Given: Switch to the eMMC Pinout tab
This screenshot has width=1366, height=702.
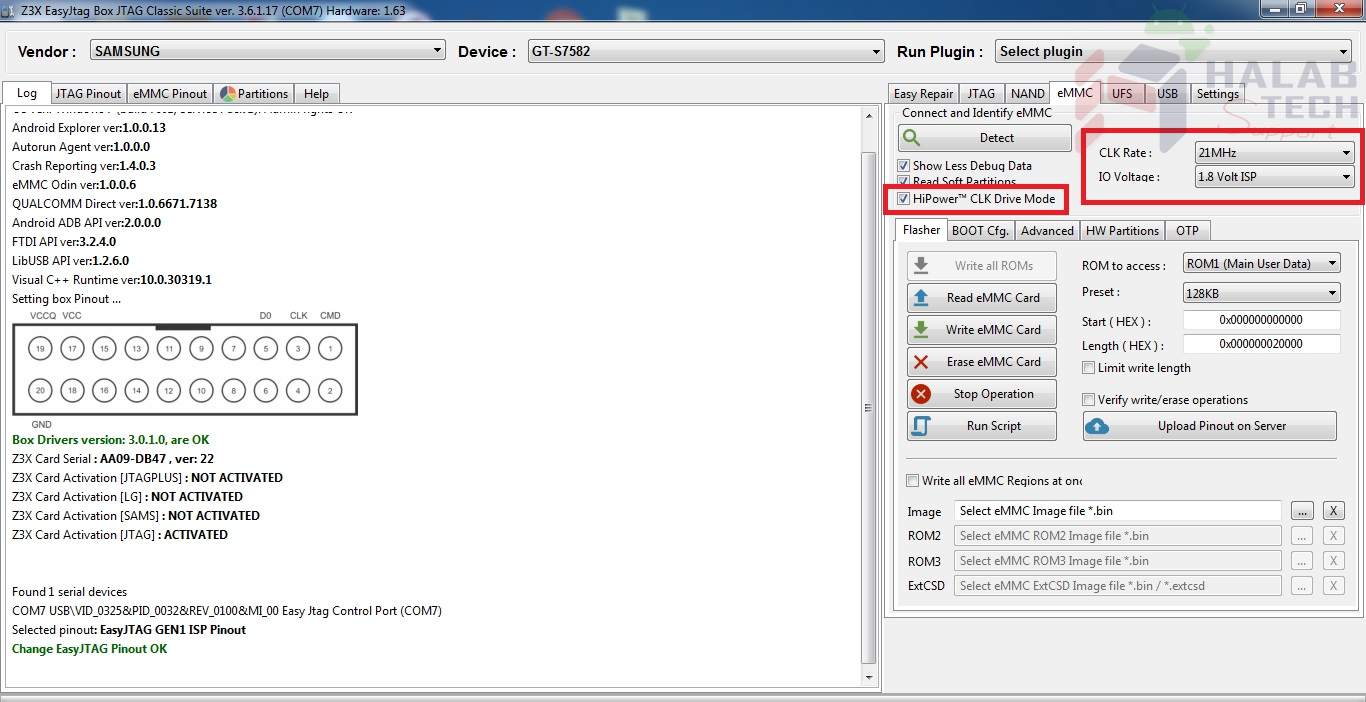Looking at the screenshot, I should click(170, 94).
